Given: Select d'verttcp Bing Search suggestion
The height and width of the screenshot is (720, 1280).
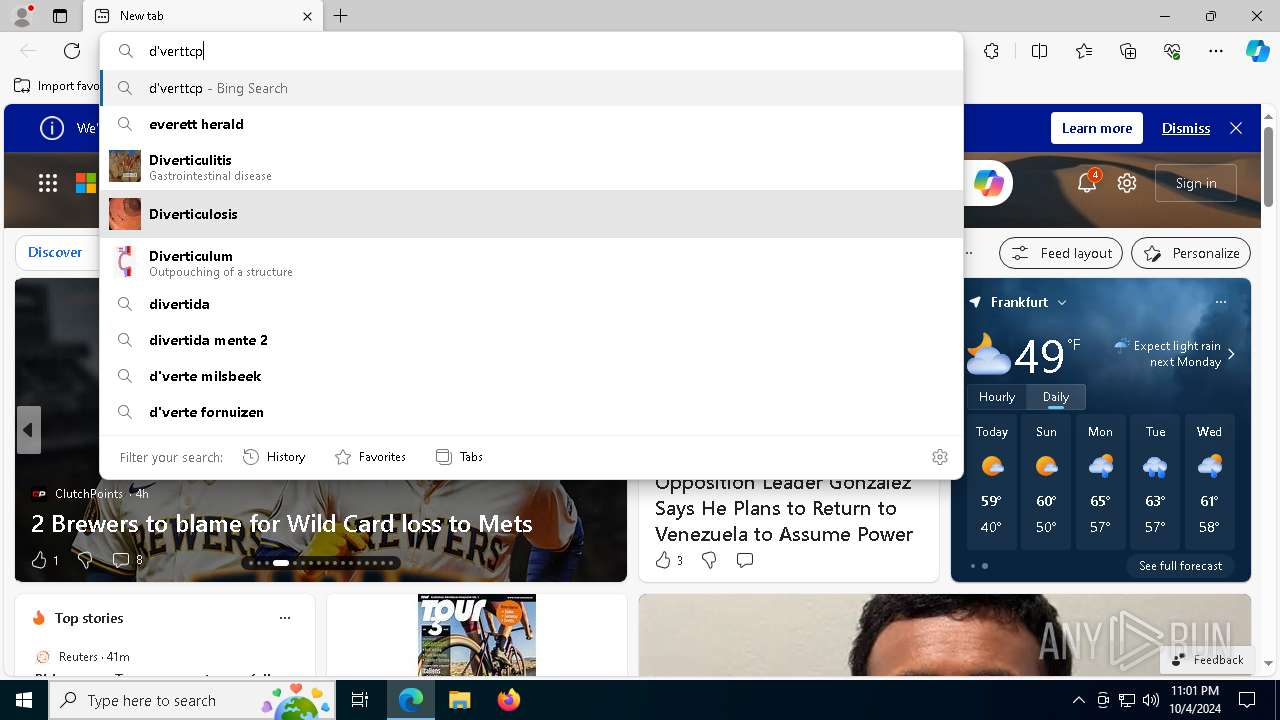Looking at the screenshot, I should coord(531,88).
